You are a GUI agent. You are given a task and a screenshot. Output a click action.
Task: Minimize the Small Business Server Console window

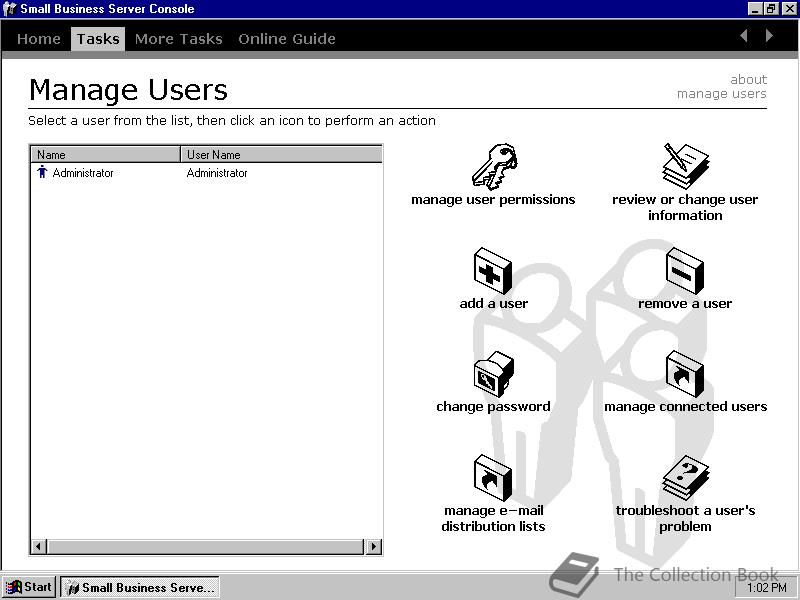[755, 9]
